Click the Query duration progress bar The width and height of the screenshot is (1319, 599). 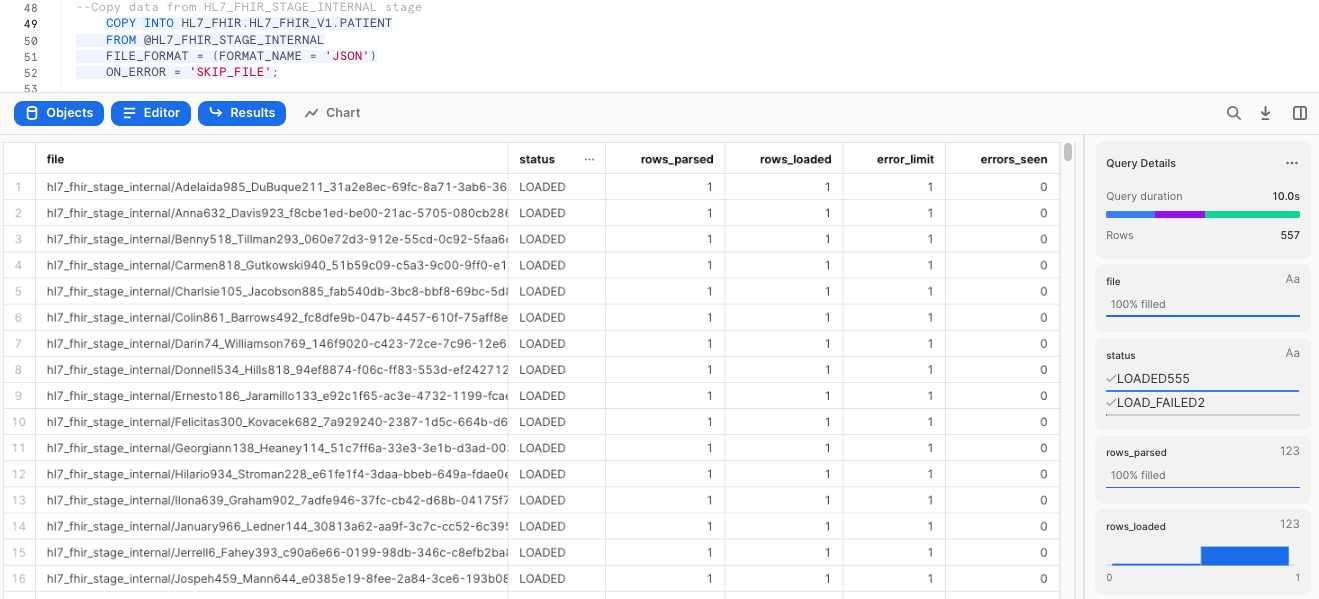(x=1202, y=214)
